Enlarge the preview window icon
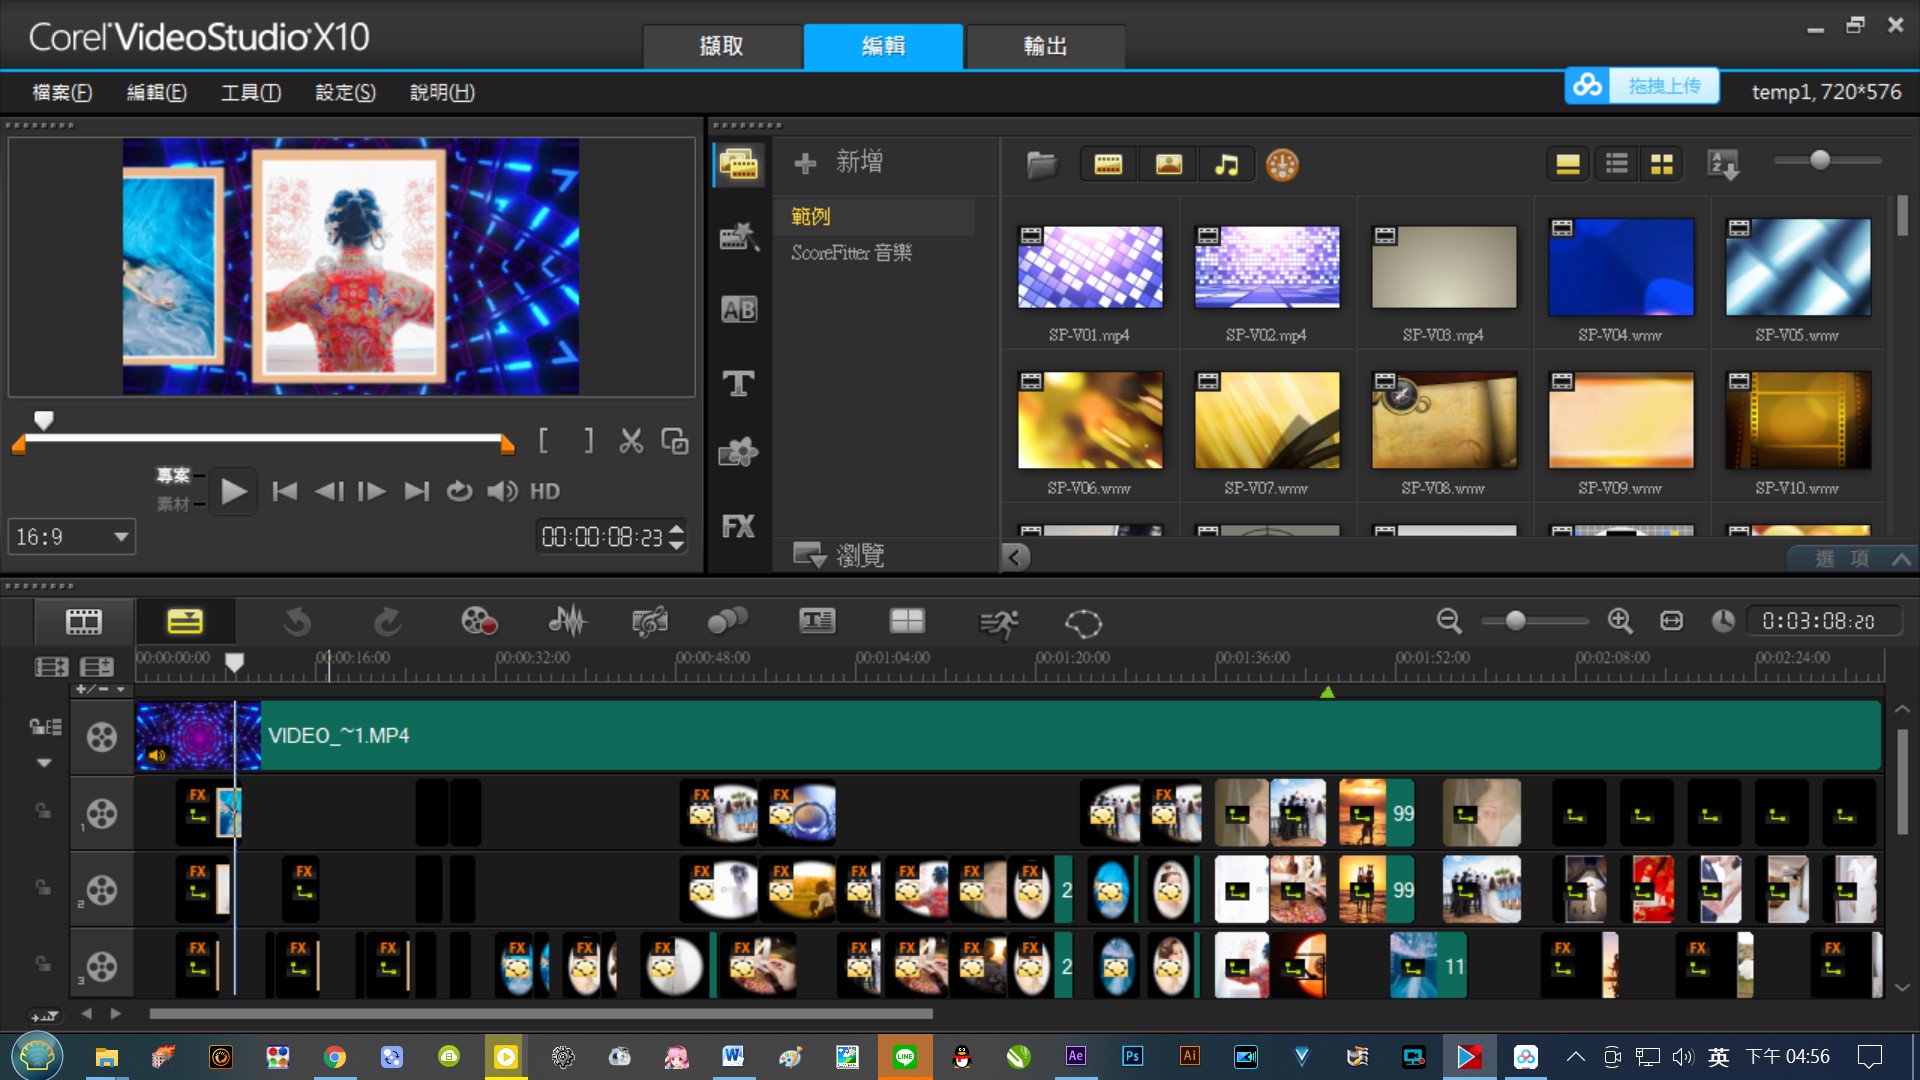This screenshot has width=1920, height=1080. pos(675,441)
